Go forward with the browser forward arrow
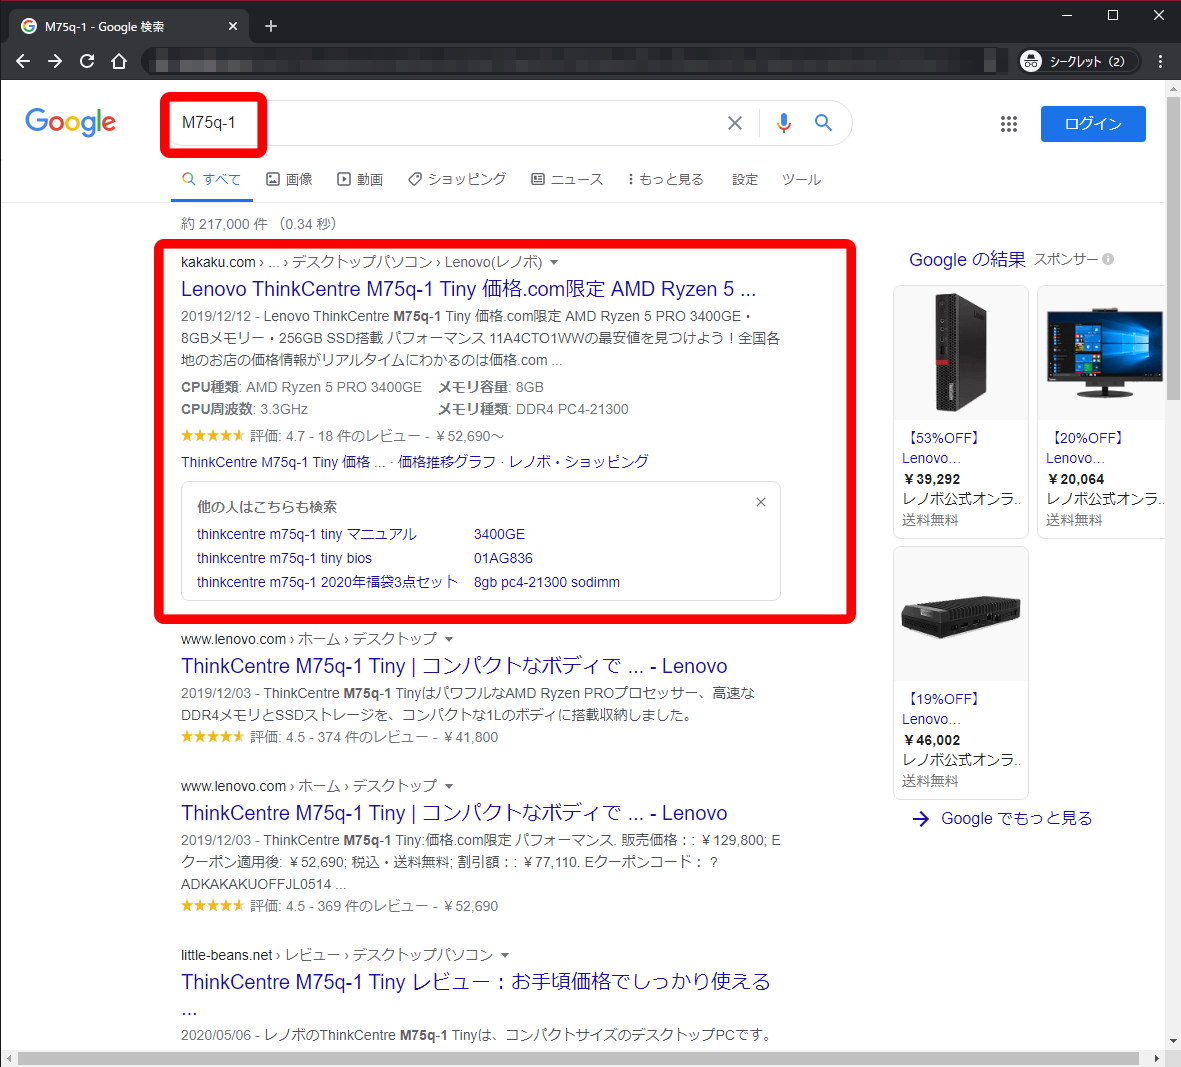 click(x=55, y=62)
